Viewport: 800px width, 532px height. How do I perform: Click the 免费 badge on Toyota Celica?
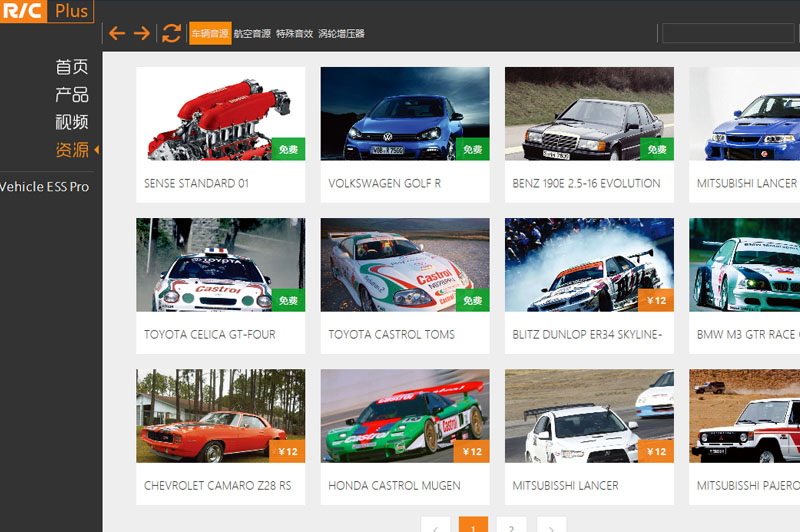click(x=288, y=300)
